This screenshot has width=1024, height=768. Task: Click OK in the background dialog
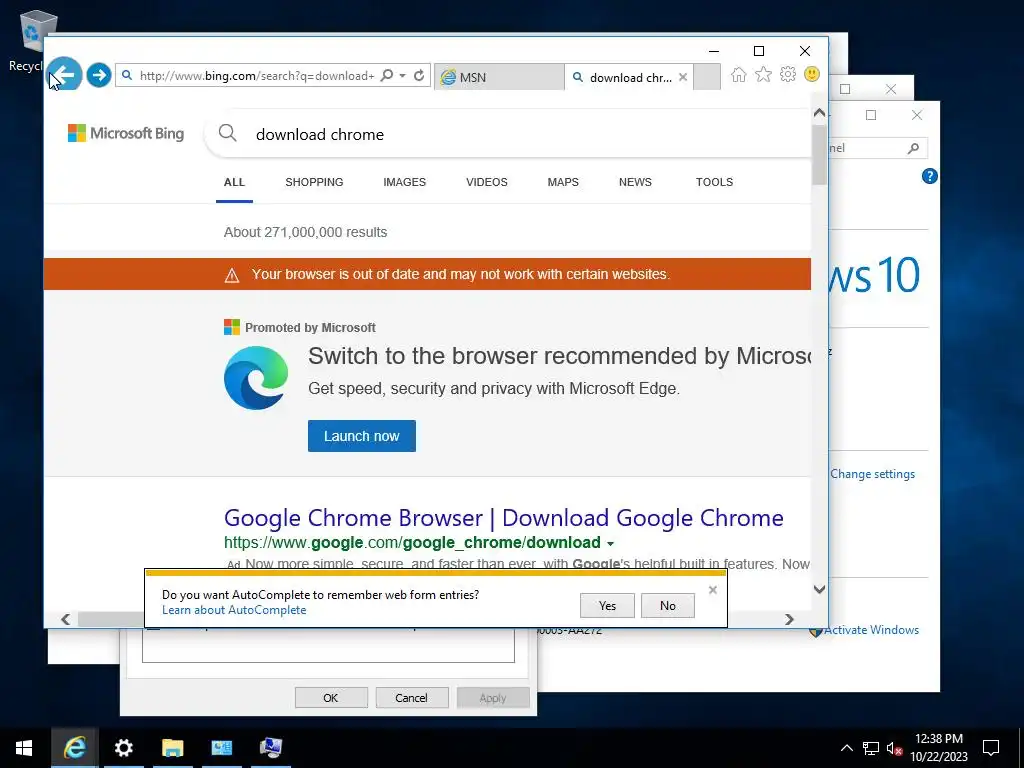tap(331, 698)
